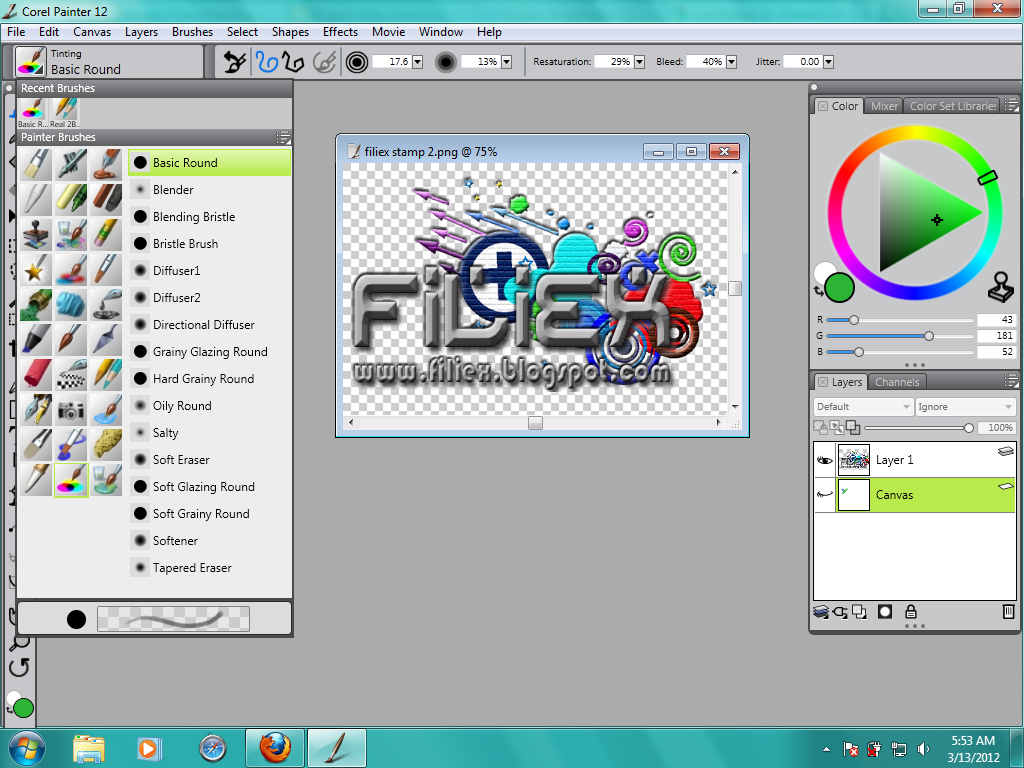Toggle Pick Up Underlying Color in Layers
This screenshot has width=1024, height=768.
837,428
